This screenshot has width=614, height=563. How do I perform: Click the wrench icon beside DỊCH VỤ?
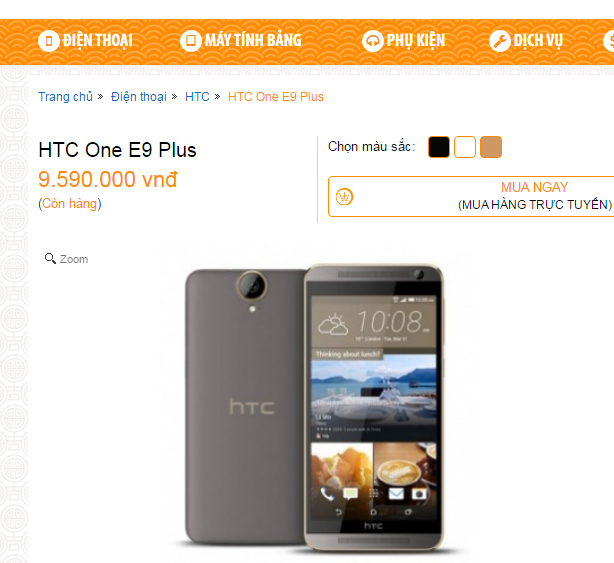coord(500,41)
